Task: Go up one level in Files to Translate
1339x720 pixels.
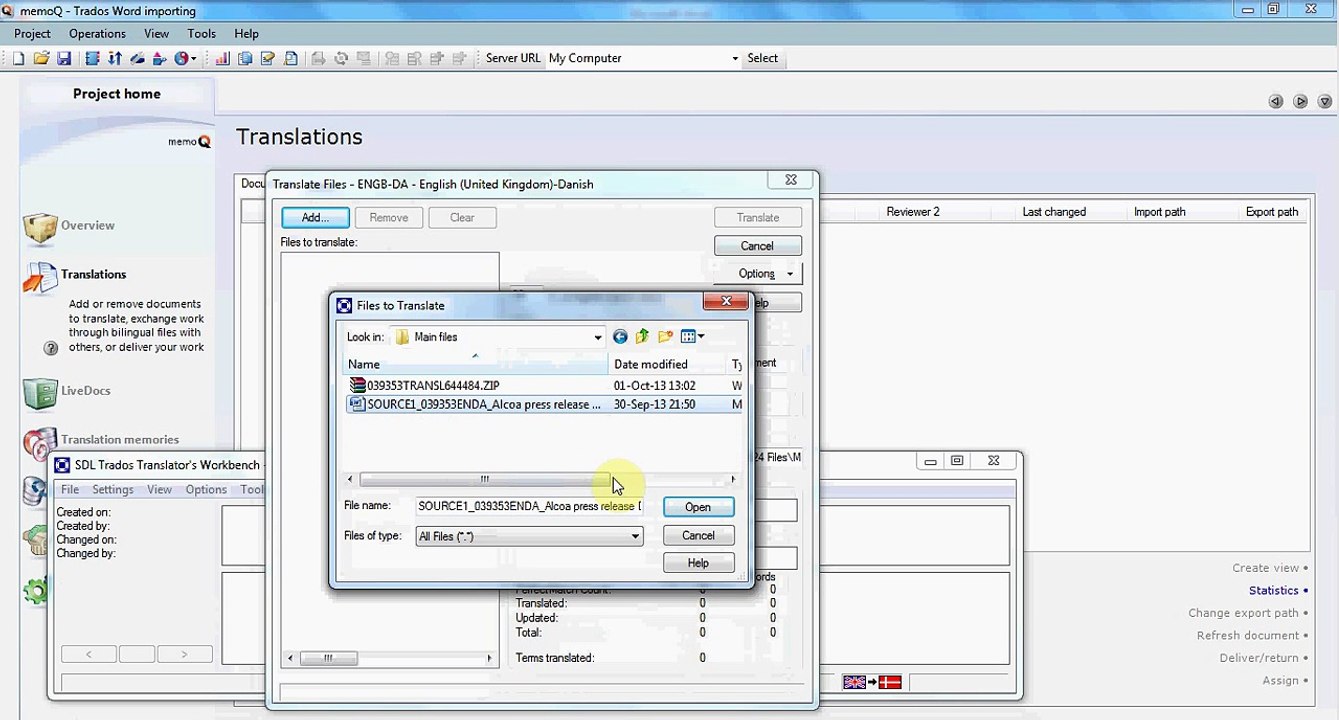Action: 642,337
